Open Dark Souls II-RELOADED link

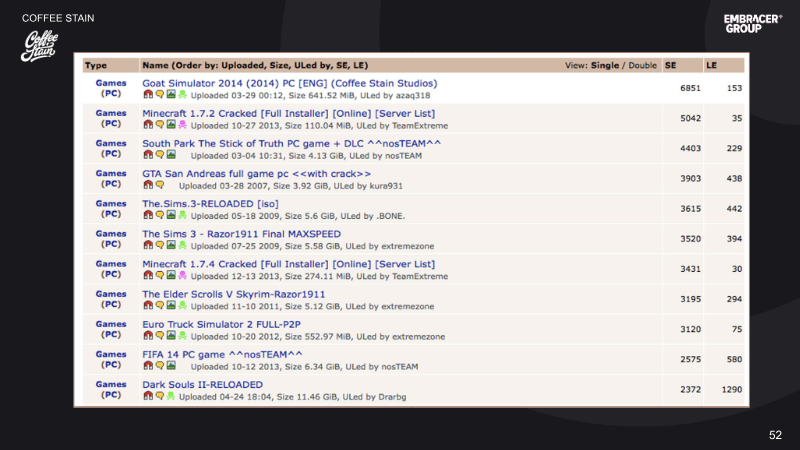[203, 384]
